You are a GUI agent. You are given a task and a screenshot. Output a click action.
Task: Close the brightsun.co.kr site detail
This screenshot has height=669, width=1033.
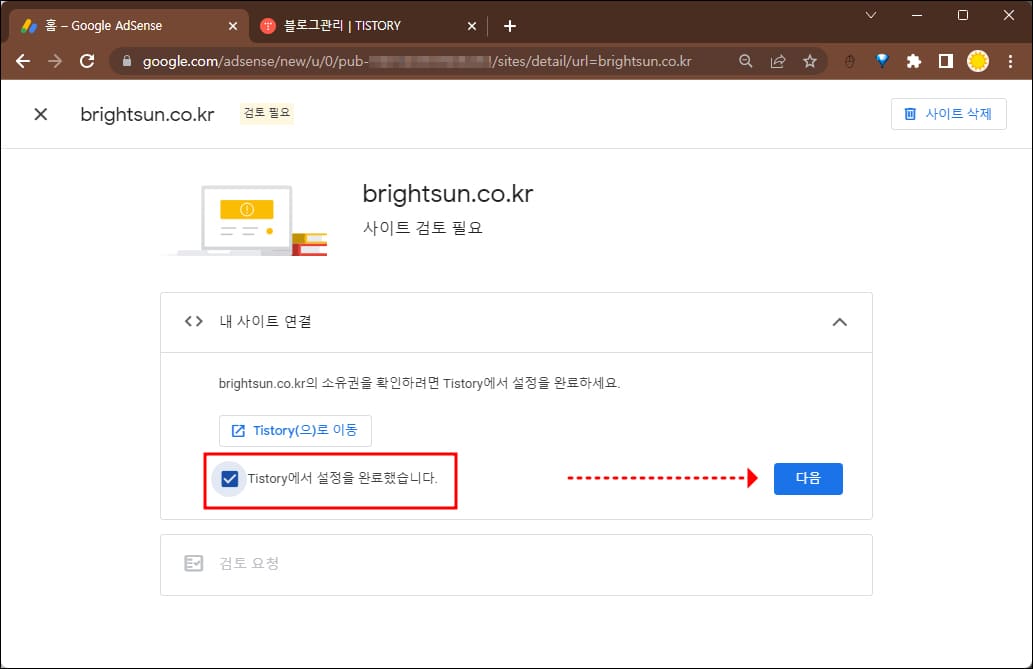coord(41,114)
